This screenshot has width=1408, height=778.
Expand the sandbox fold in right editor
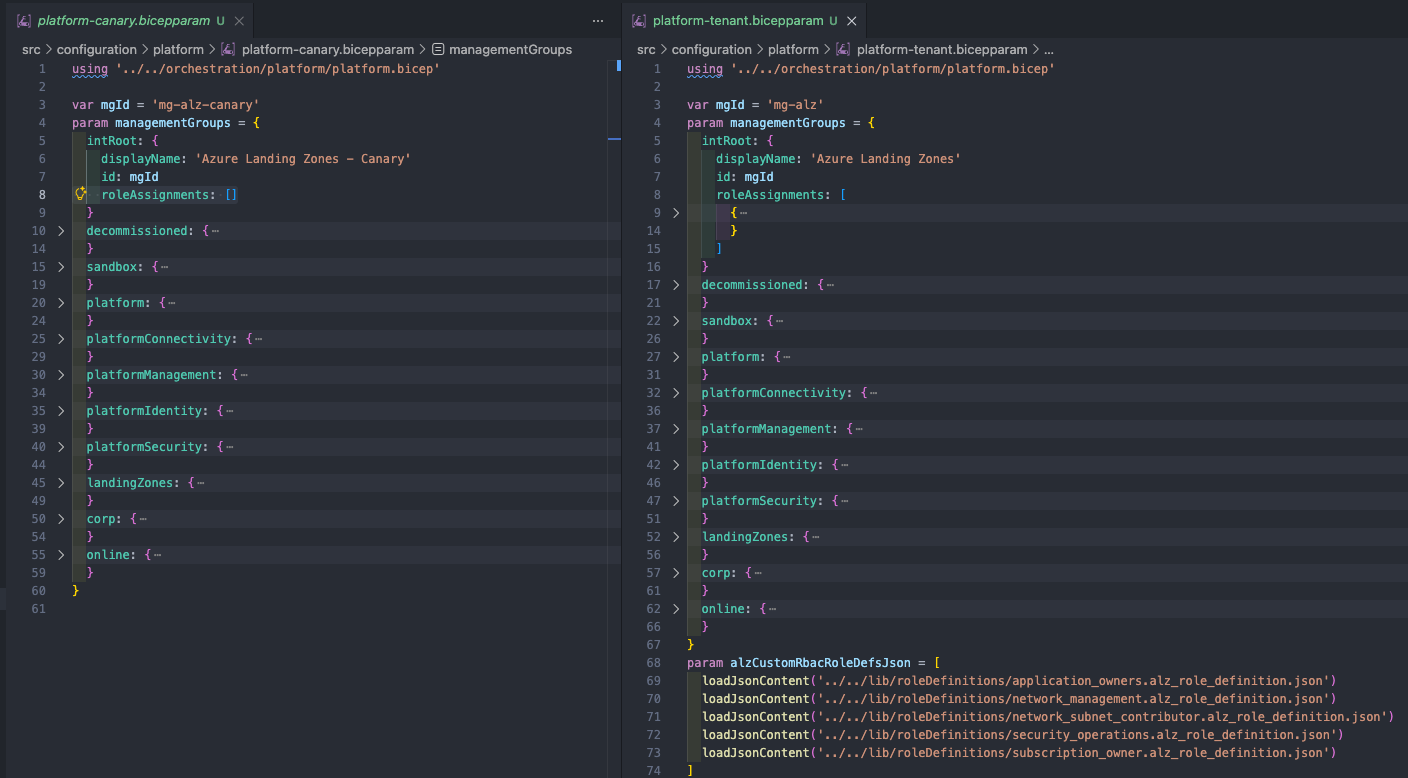tap(676, 321)
